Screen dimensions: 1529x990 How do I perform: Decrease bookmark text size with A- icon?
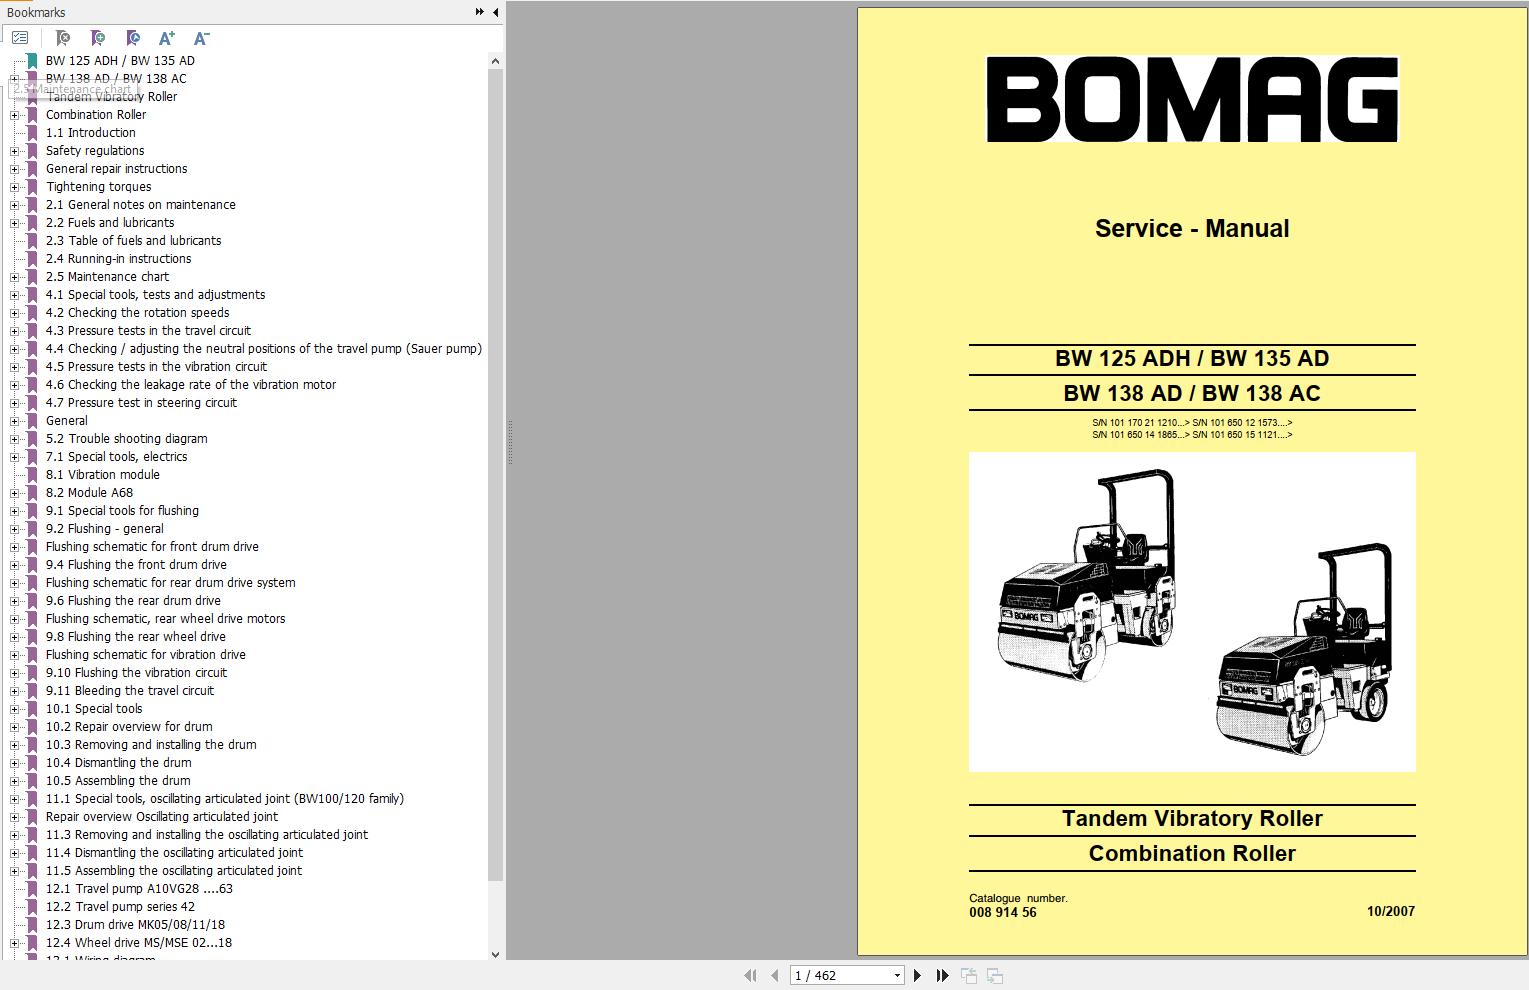[x=200, y=38]
